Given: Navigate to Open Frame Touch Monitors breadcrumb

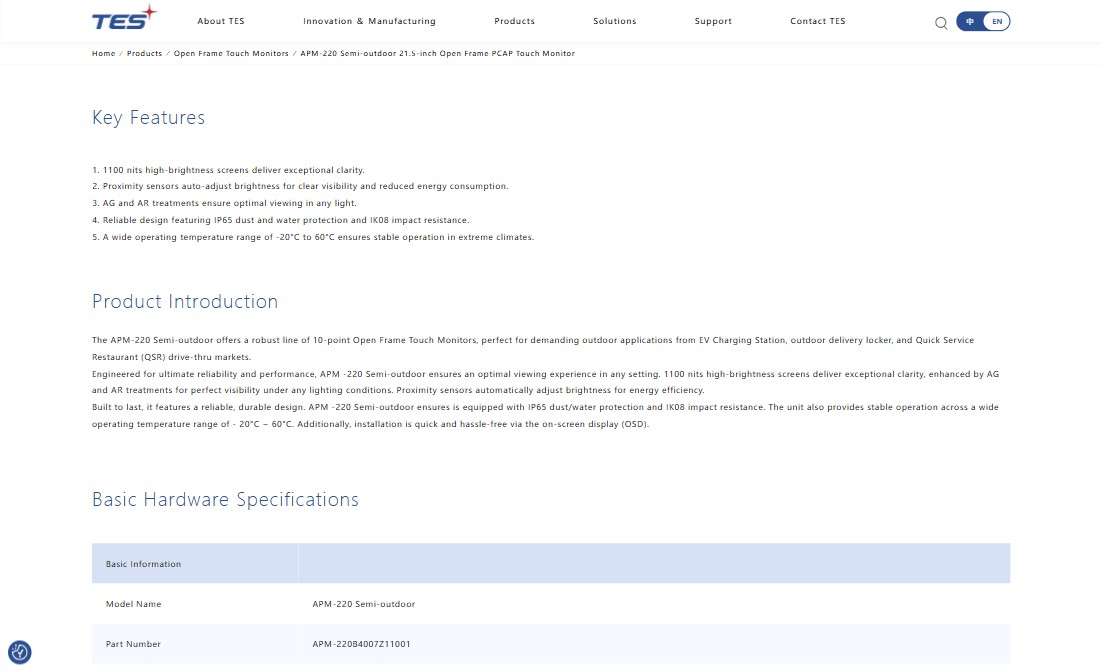Looking at the screenshot, I should click(x=231, y=53).
